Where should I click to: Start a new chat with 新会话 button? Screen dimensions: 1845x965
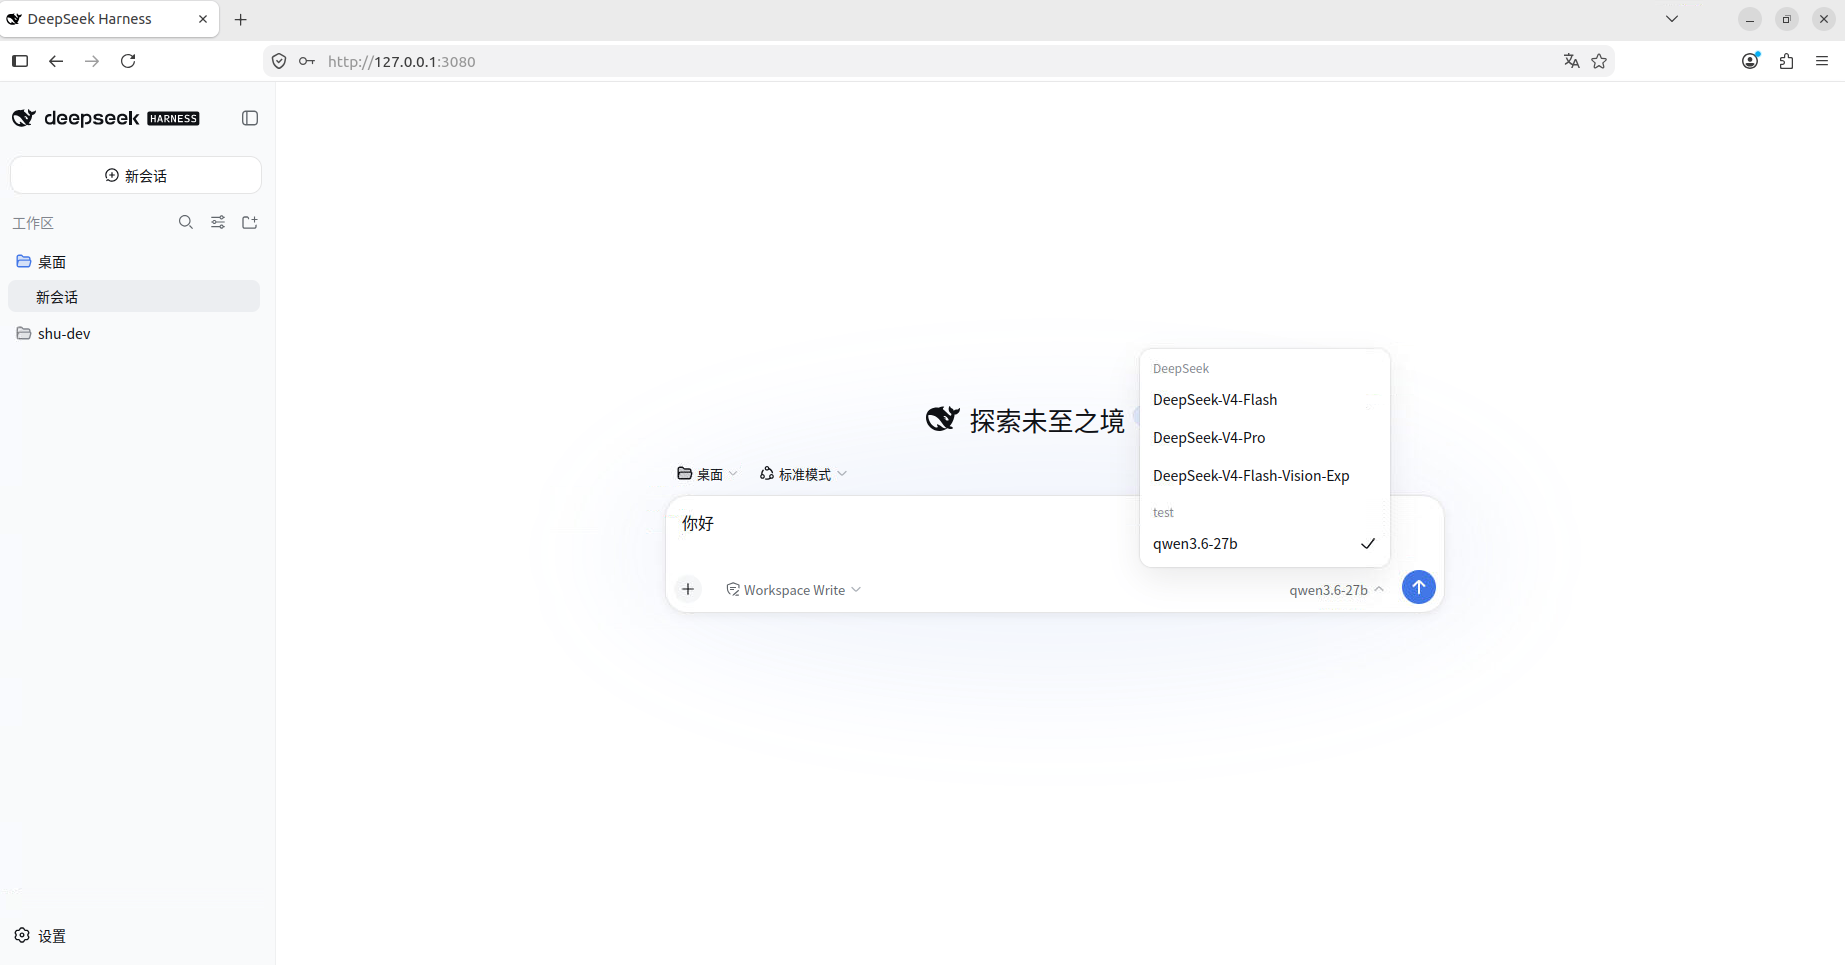136,175
